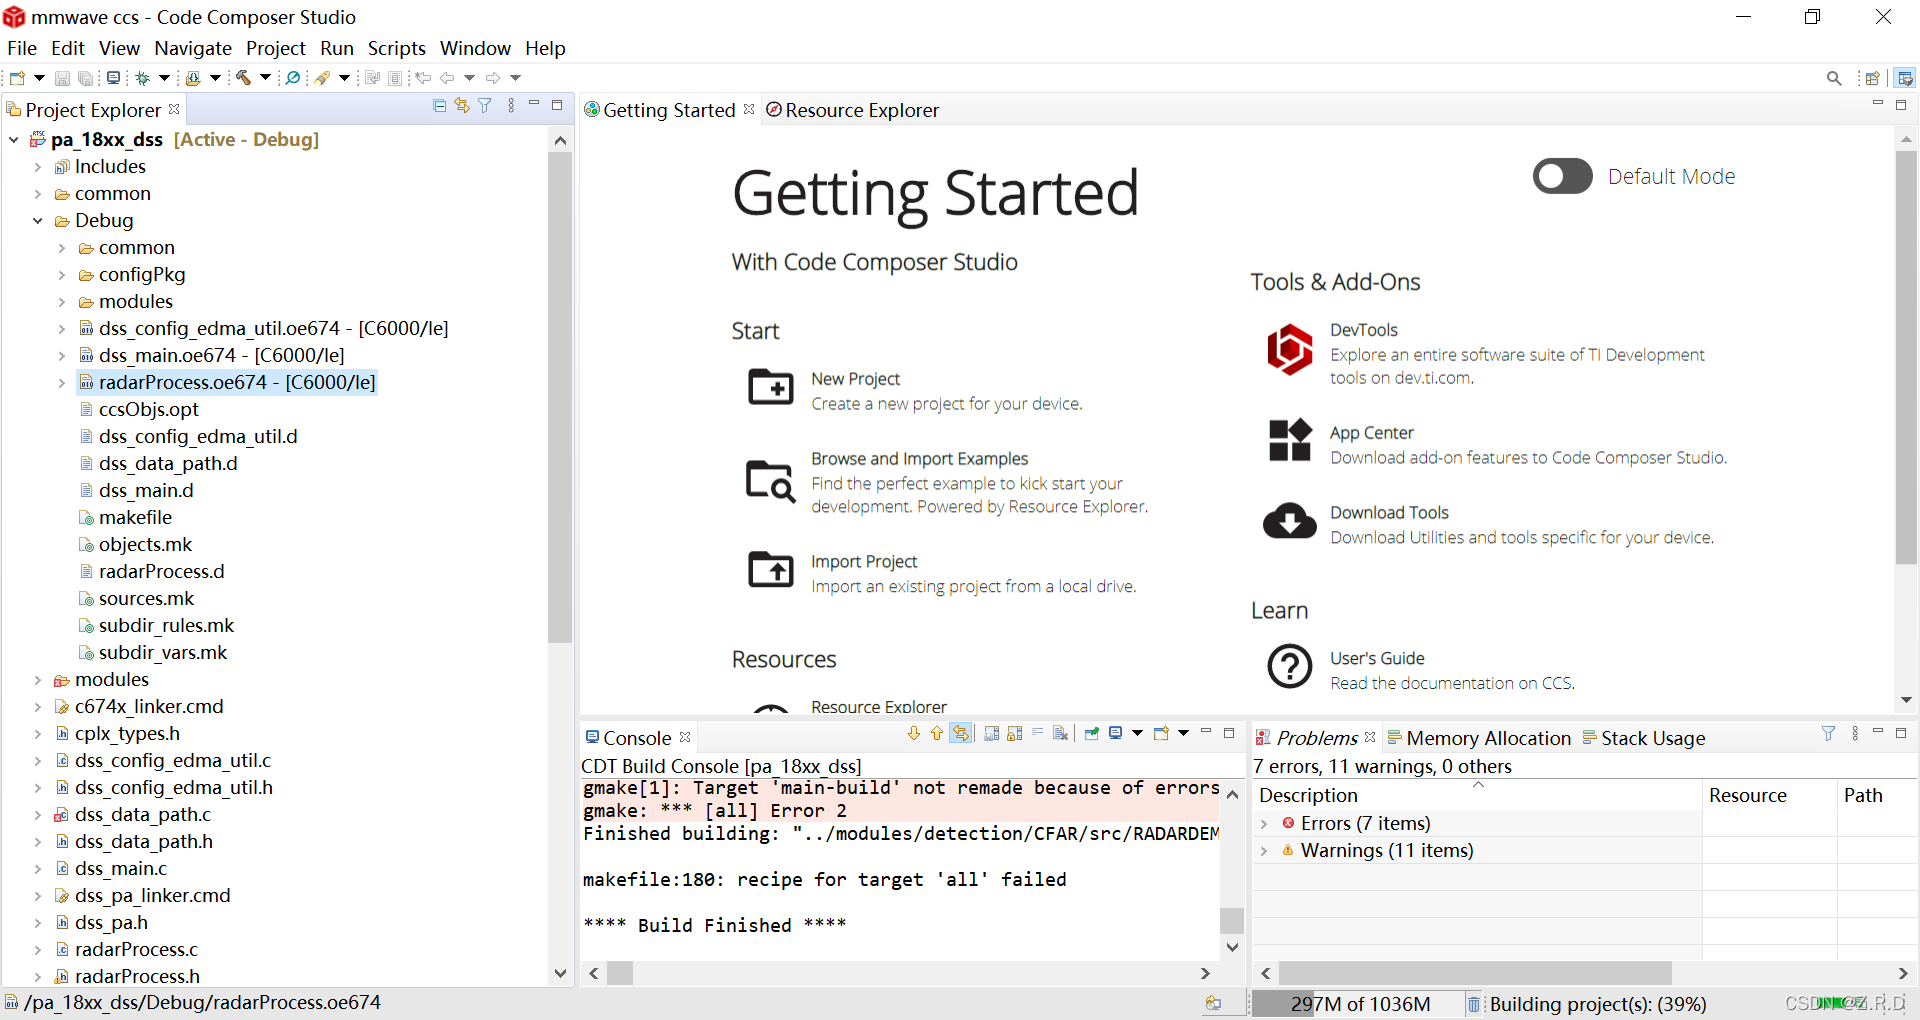
Task: Click the New Project folder icon
Action: (x=771, y=387)
